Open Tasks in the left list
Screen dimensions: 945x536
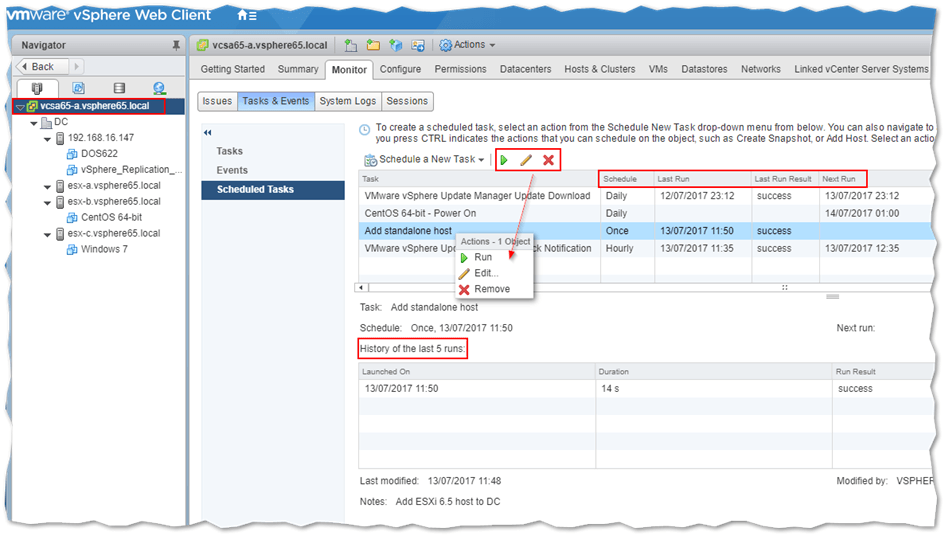pos(230,151)
